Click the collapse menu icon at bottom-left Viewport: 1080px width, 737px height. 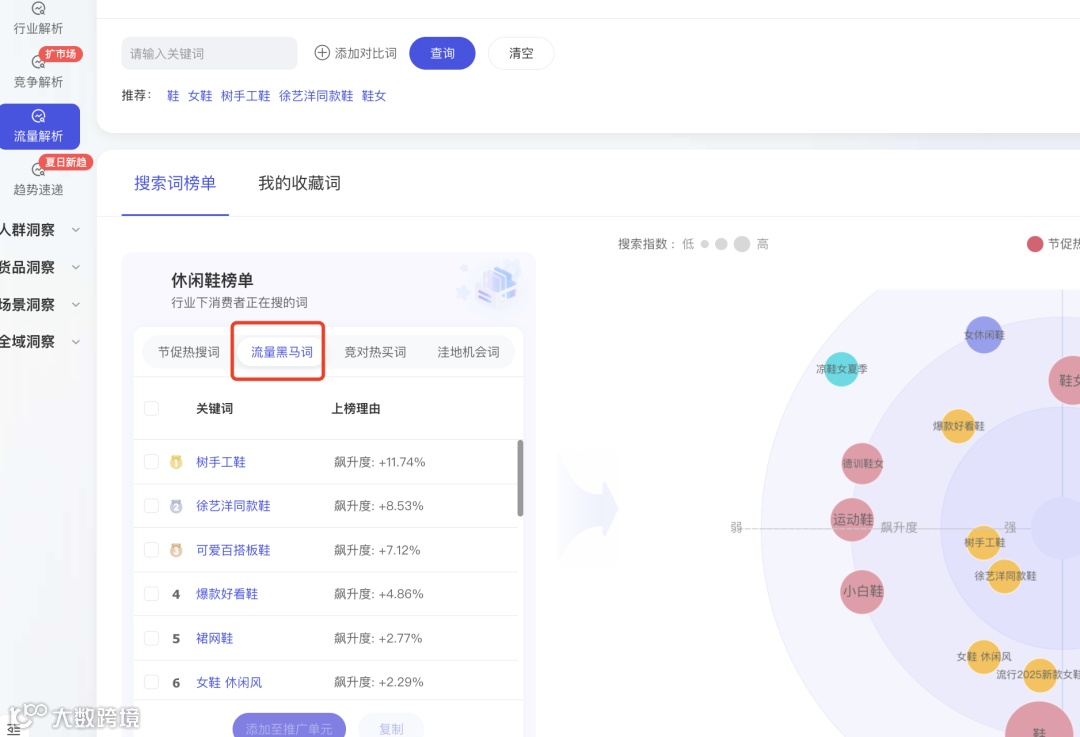click(x=14, y=729)
